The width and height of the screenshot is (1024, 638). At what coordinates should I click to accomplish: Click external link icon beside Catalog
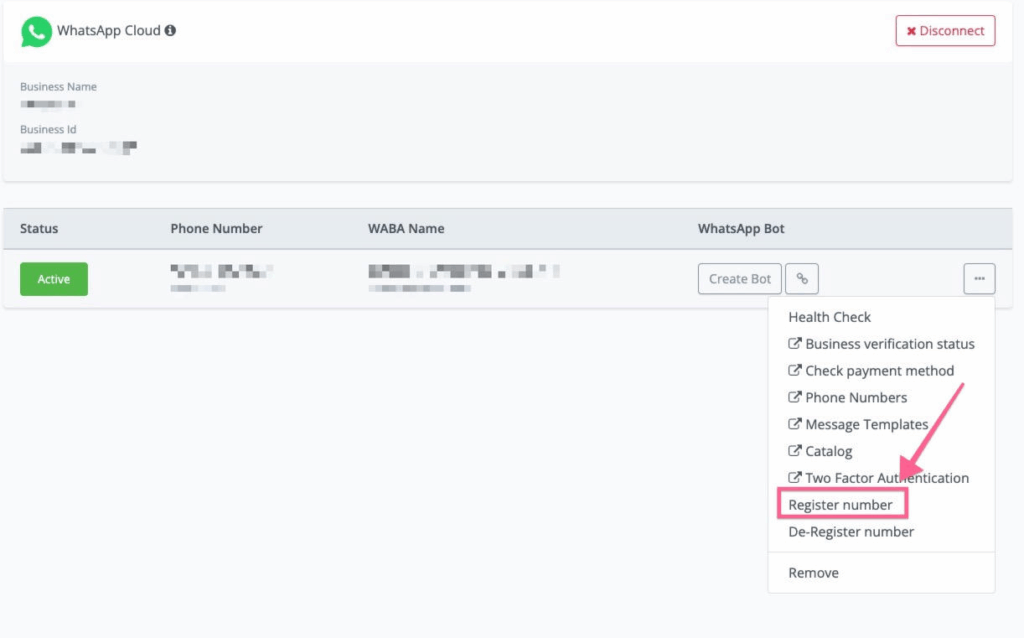795,452
